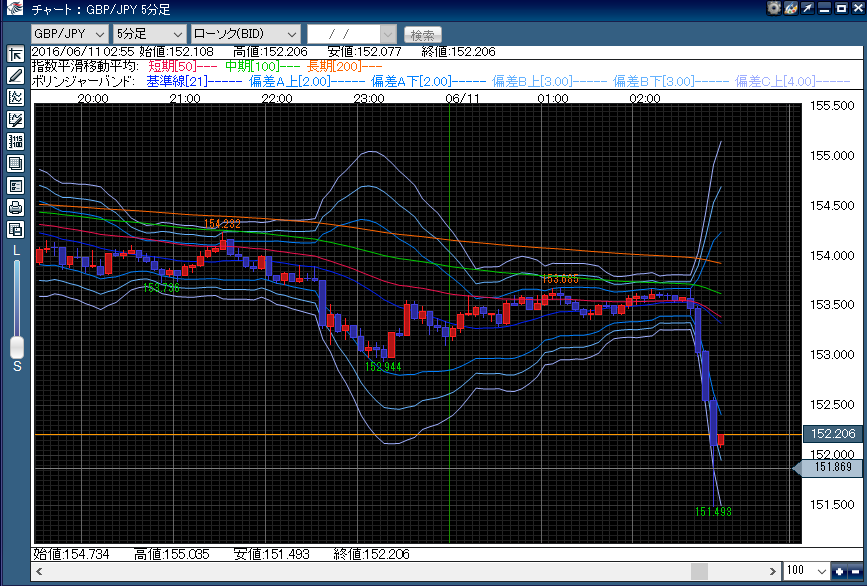This screenshot has height=586, width=867.
Task: Open the checklist settings icon
Action: [x=15, y=186]
